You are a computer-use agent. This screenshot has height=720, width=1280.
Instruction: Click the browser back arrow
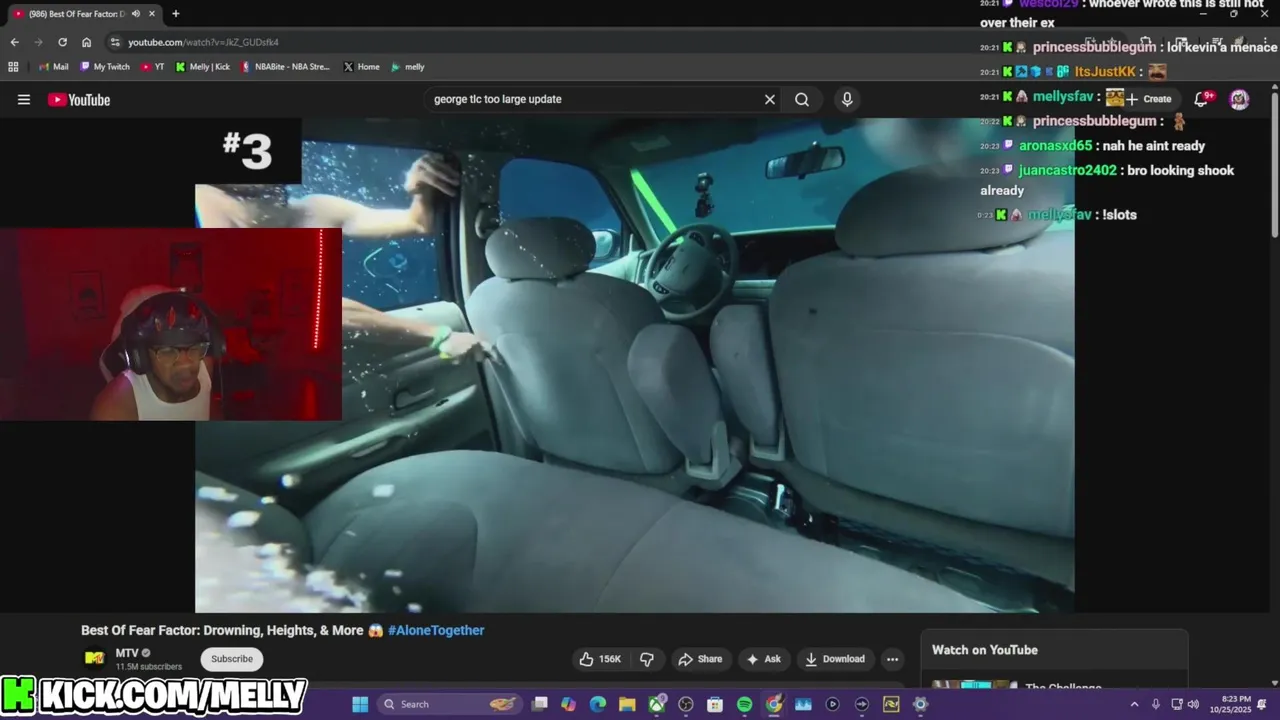pyautogui.click(x=14, y=42)
